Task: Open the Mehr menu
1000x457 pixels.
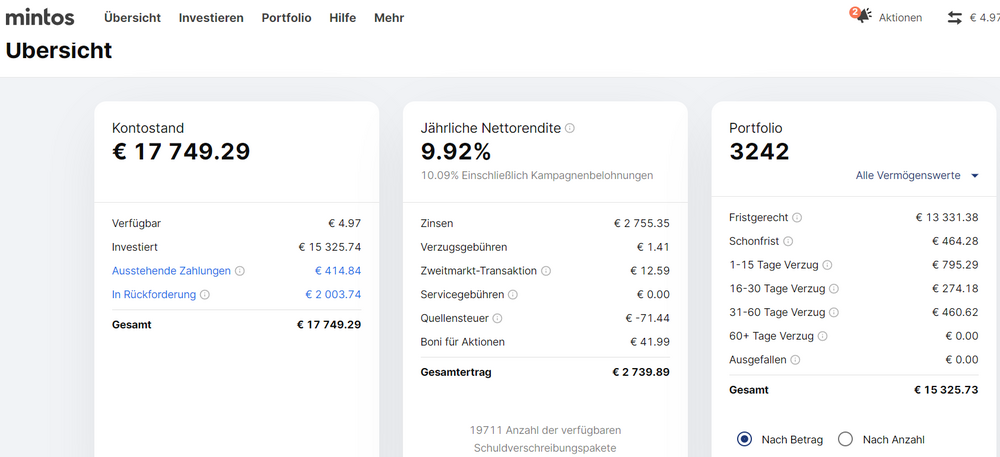Action: point(389,18)
